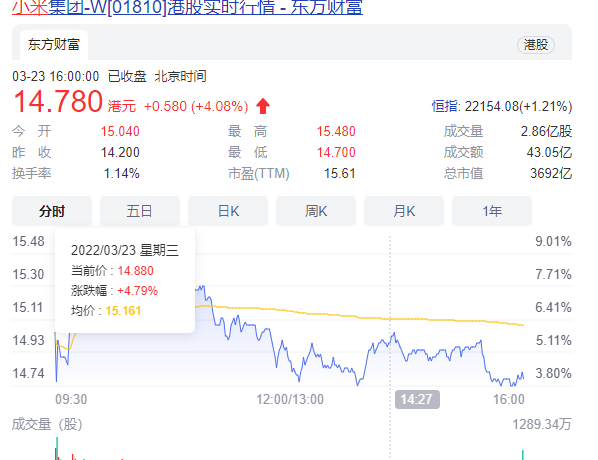Click tooltip current price 14.880

click(135, 271)
